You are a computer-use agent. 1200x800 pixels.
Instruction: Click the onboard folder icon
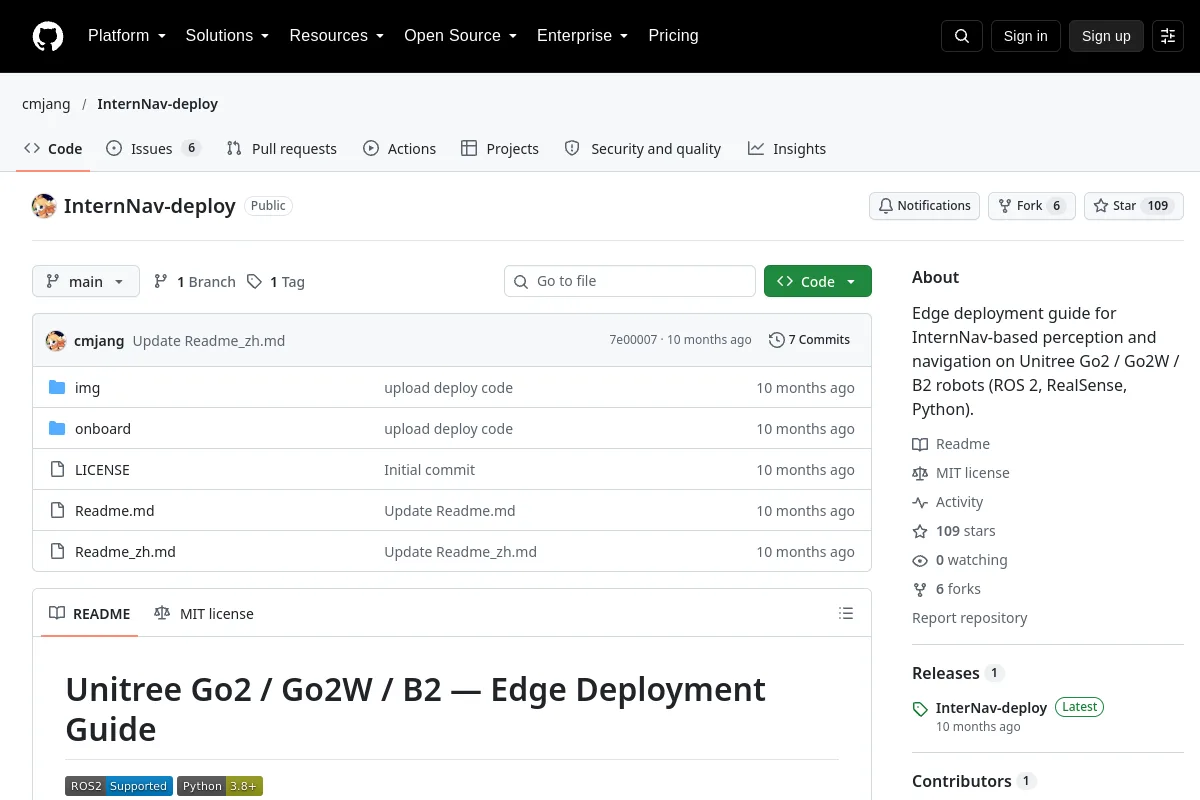(57, 428)
